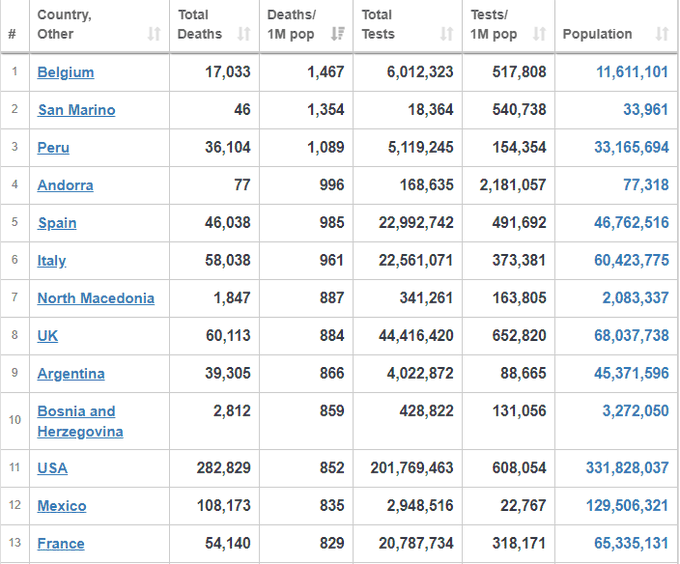Click Spain population 46,762,516 link
This screenshot has height=564, width=680.
[631, 223]
